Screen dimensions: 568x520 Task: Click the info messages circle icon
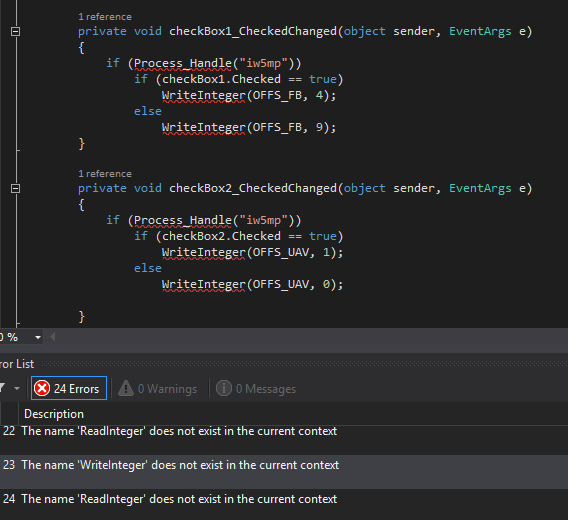click(x=224, y=388)
